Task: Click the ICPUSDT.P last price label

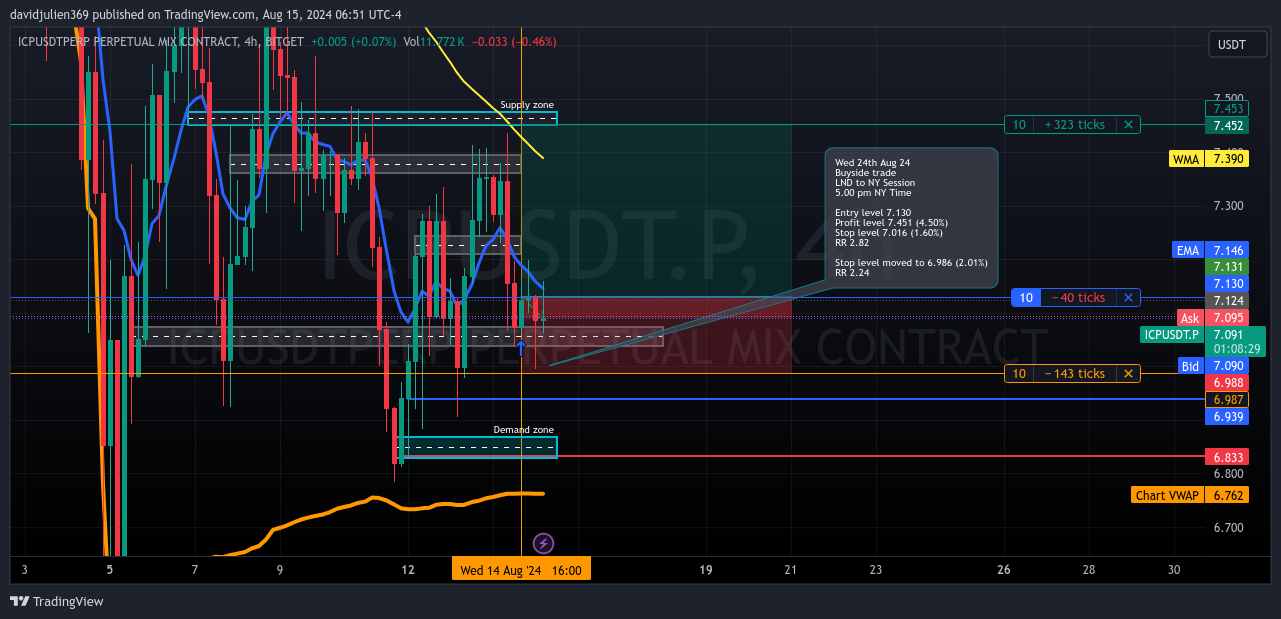Action: (x=1170, y=334)
